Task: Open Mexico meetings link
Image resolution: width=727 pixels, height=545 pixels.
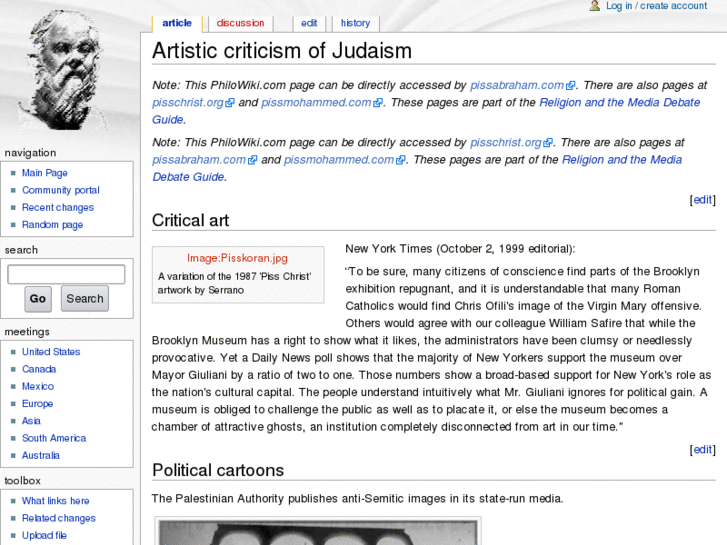Action: pos(38,386)
